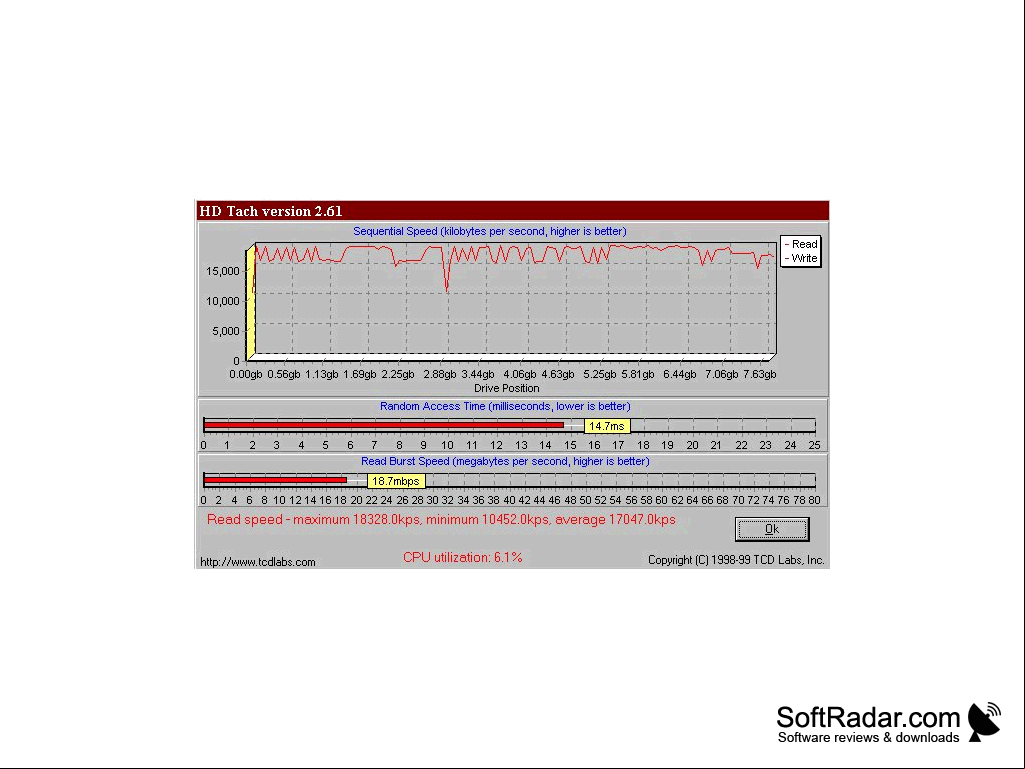Viewport: 1025px width, 769px height.
Task: Click the 2.88gb drive position label
Action: (x=440, y=375)
